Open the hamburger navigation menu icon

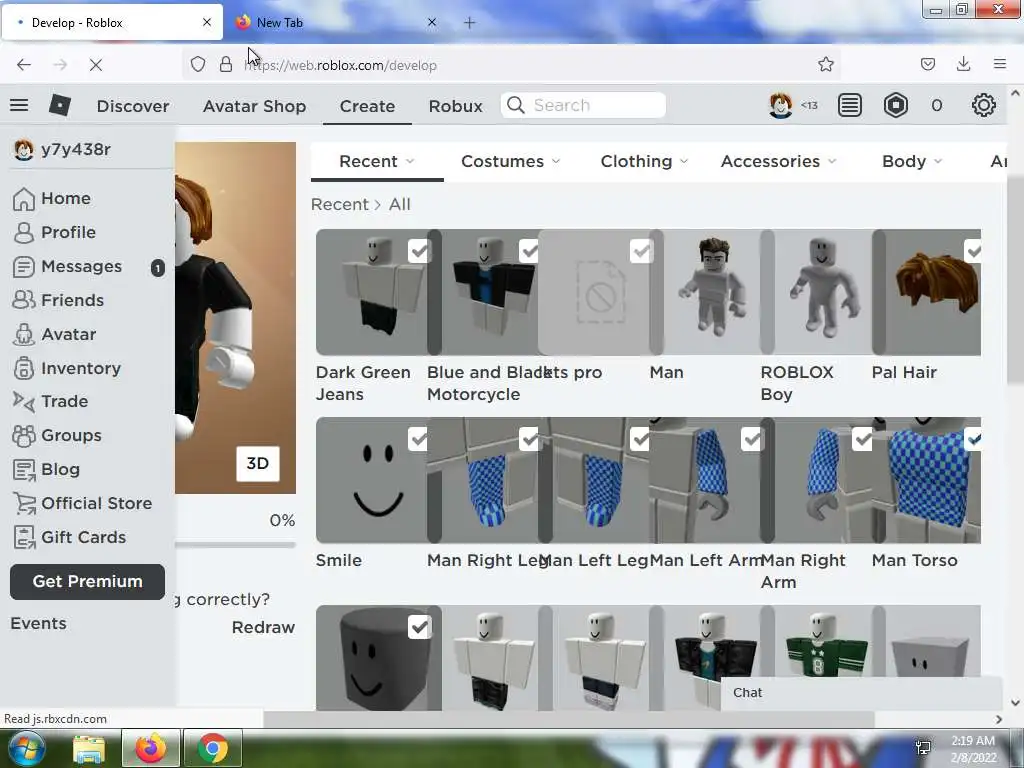(19, 105)
